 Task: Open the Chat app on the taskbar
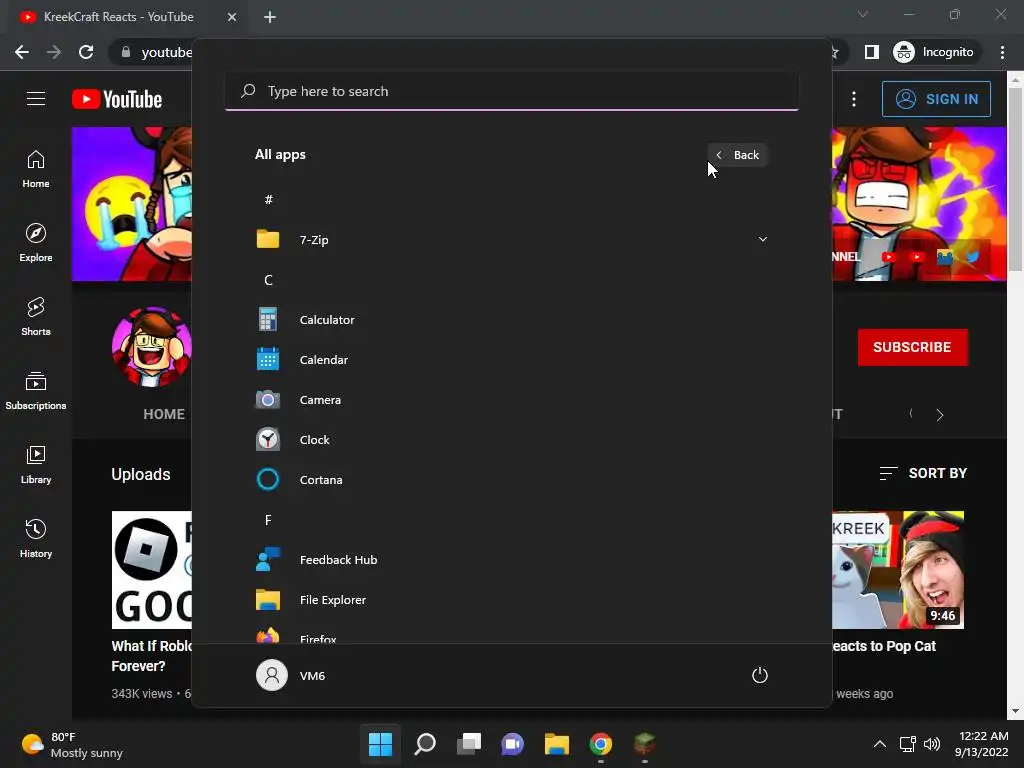click(x=513, y=744)
